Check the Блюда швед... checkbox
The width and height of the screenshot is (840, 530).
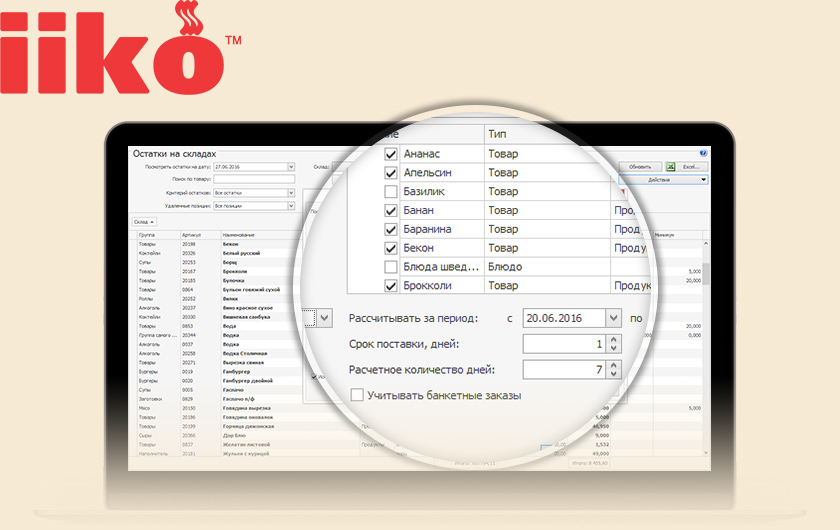(x=391, y=267)
